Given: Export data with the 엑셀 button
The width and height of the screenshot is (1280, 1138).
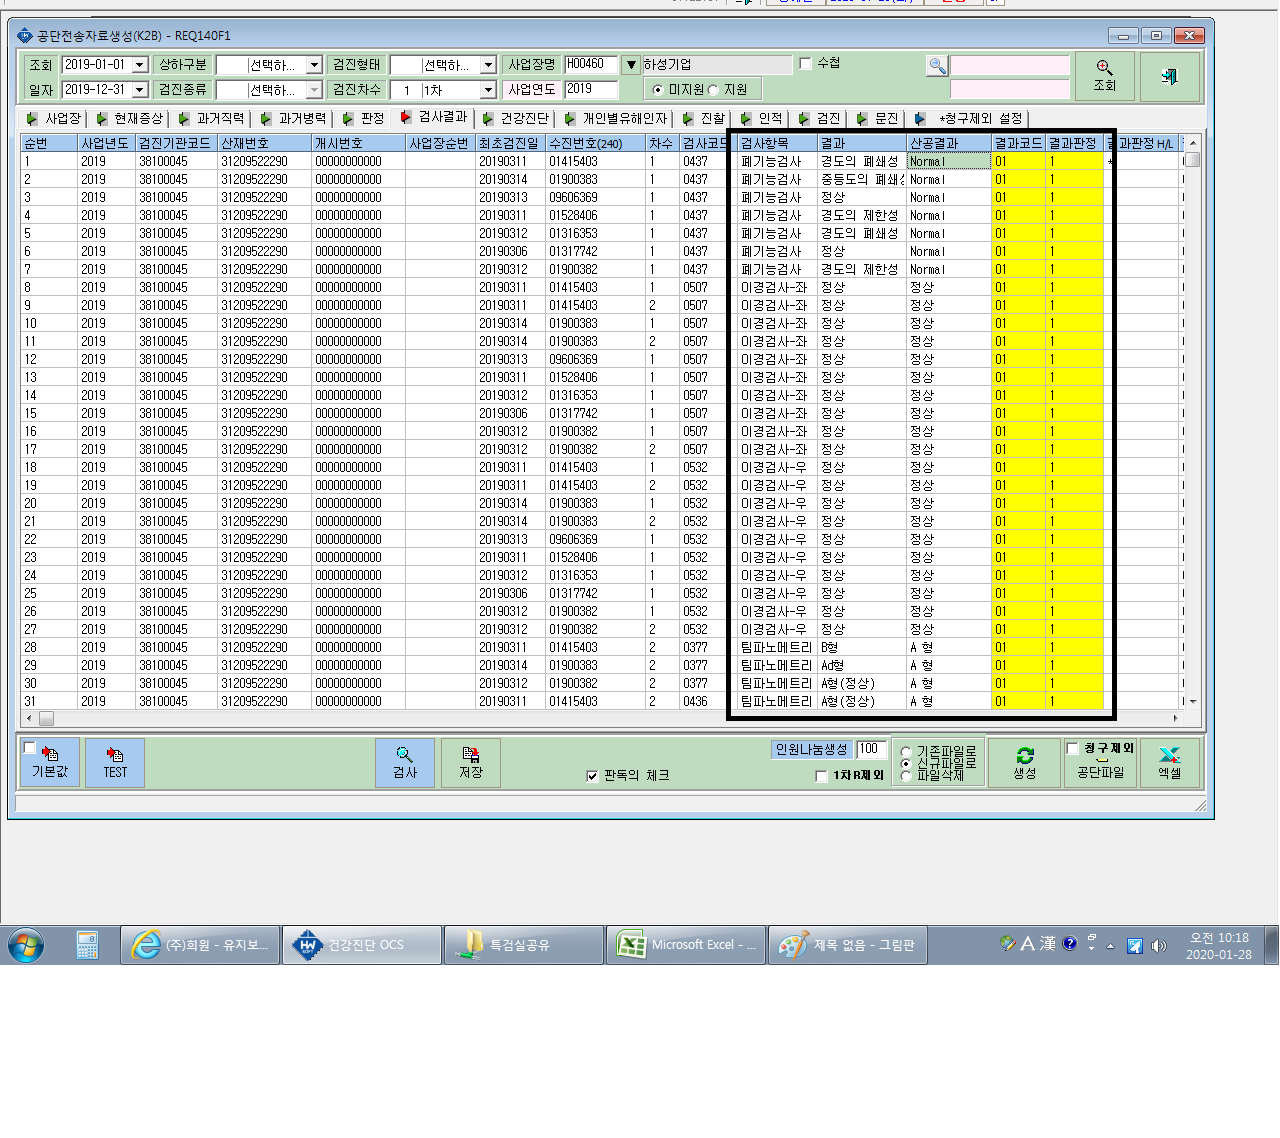Looking at the screenshot, I should pyautogui.click(x=1170, y=763).
